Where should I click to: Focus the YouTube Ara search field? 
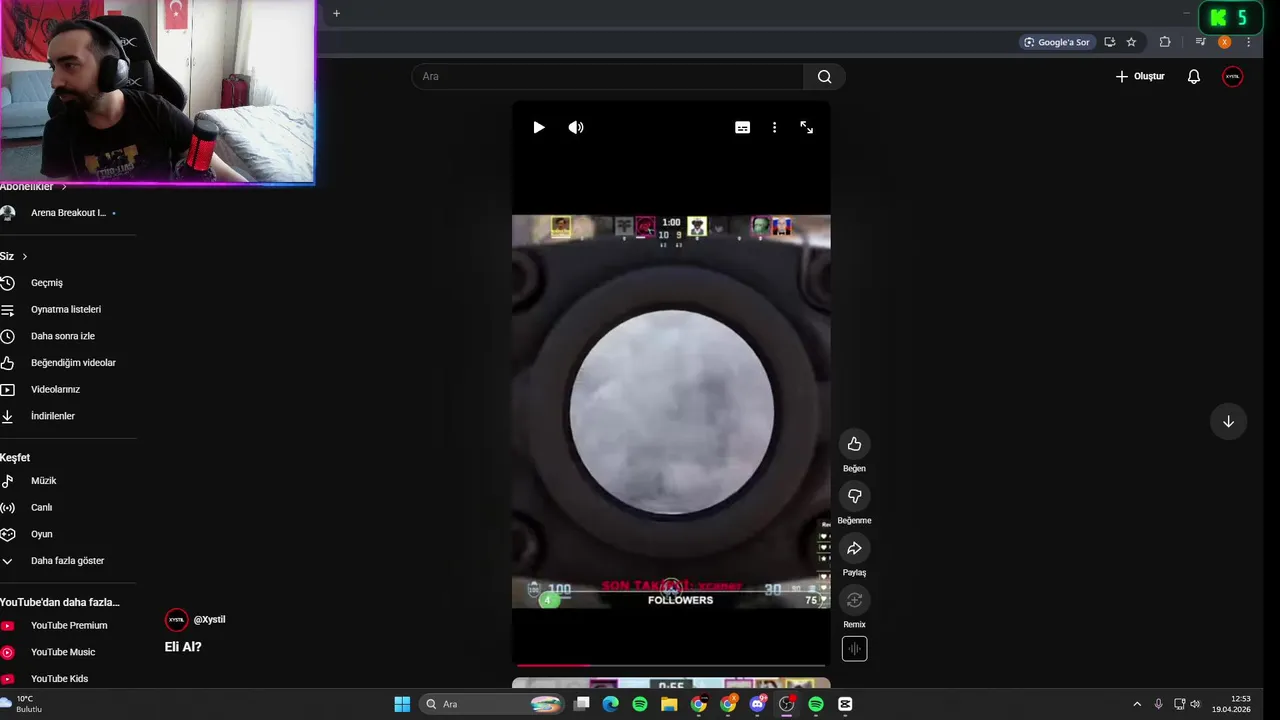(x=608, y=76)
